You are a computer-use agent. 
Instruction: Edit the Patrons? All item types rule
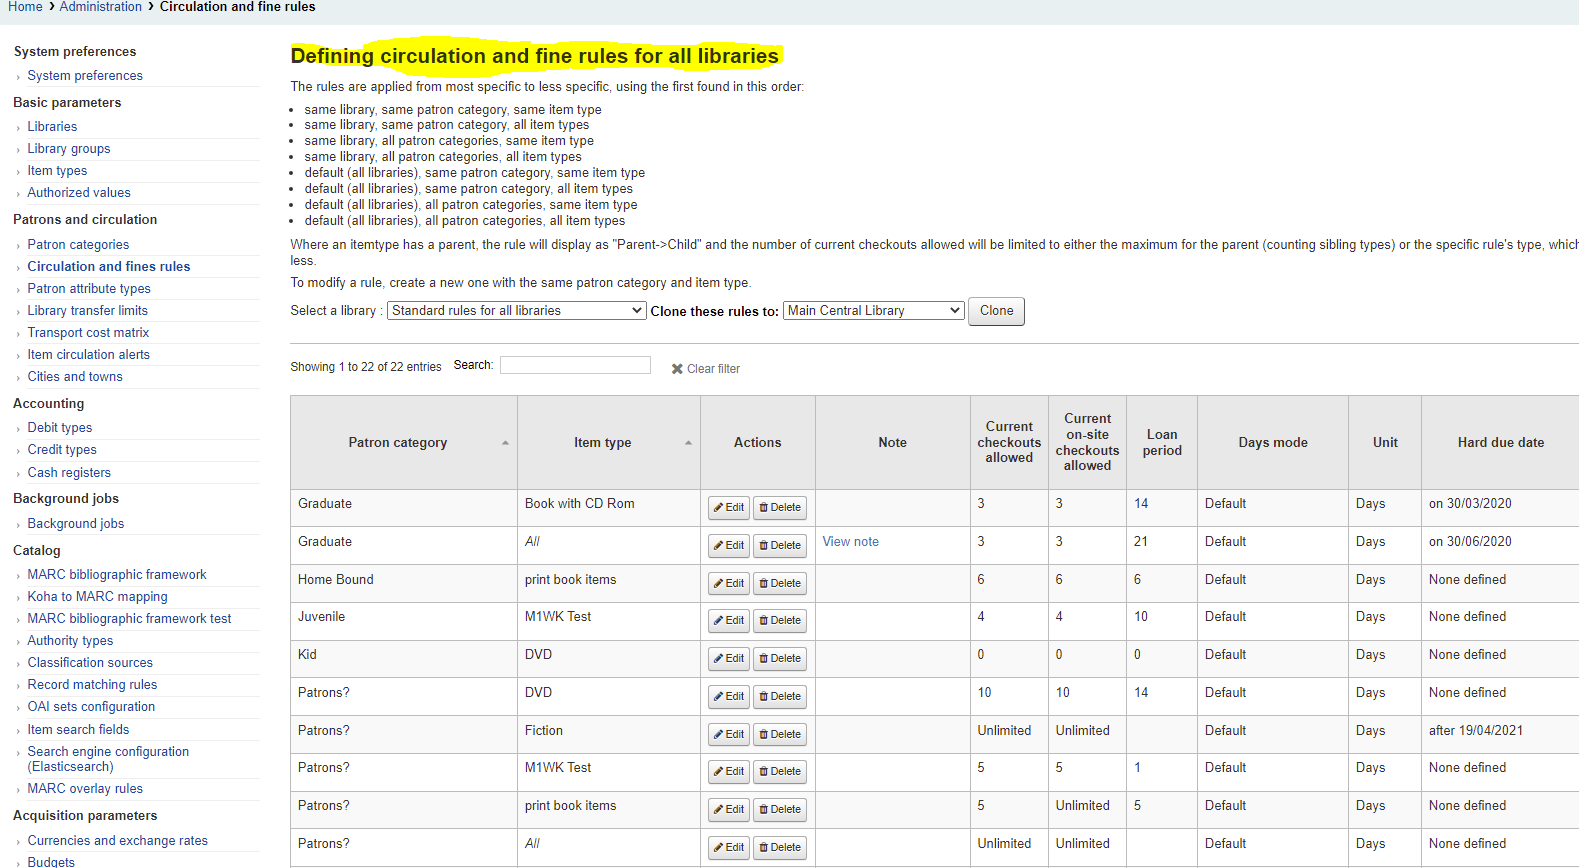point(729,848)
